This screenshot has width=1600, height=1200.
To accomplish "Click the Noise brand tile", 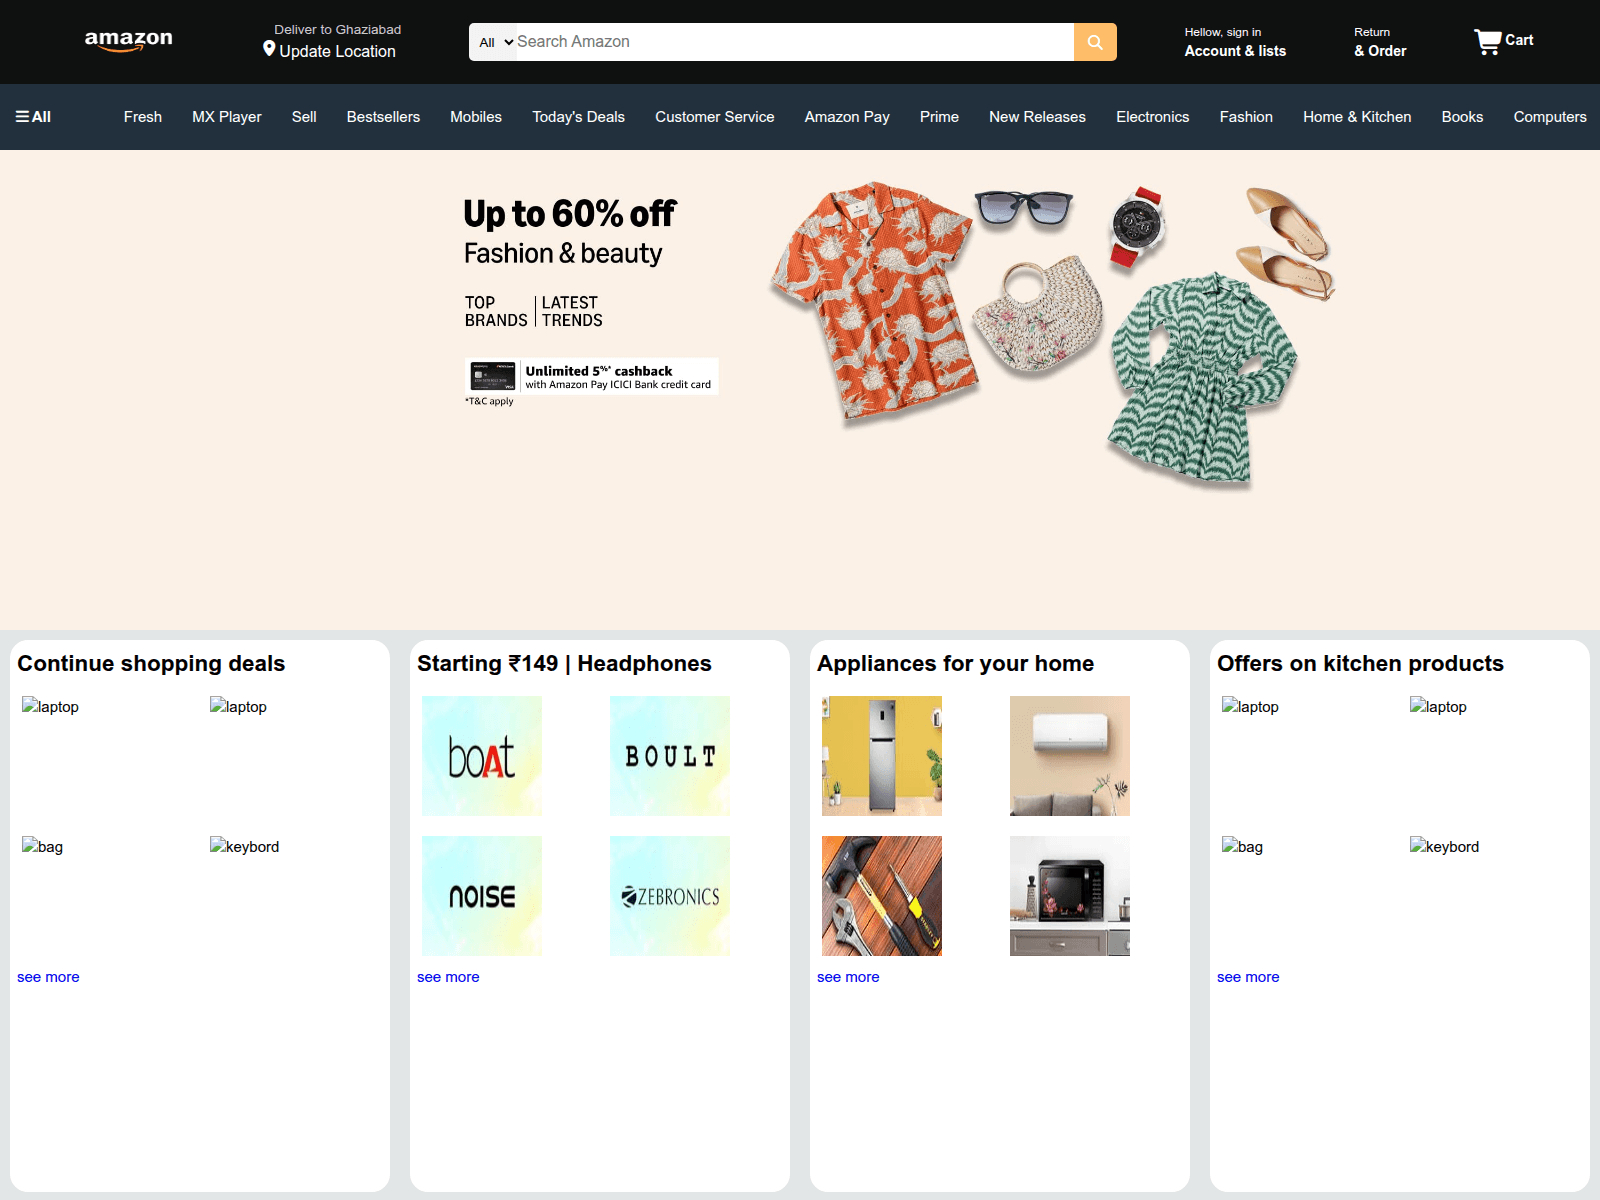I will click(482, 896).
